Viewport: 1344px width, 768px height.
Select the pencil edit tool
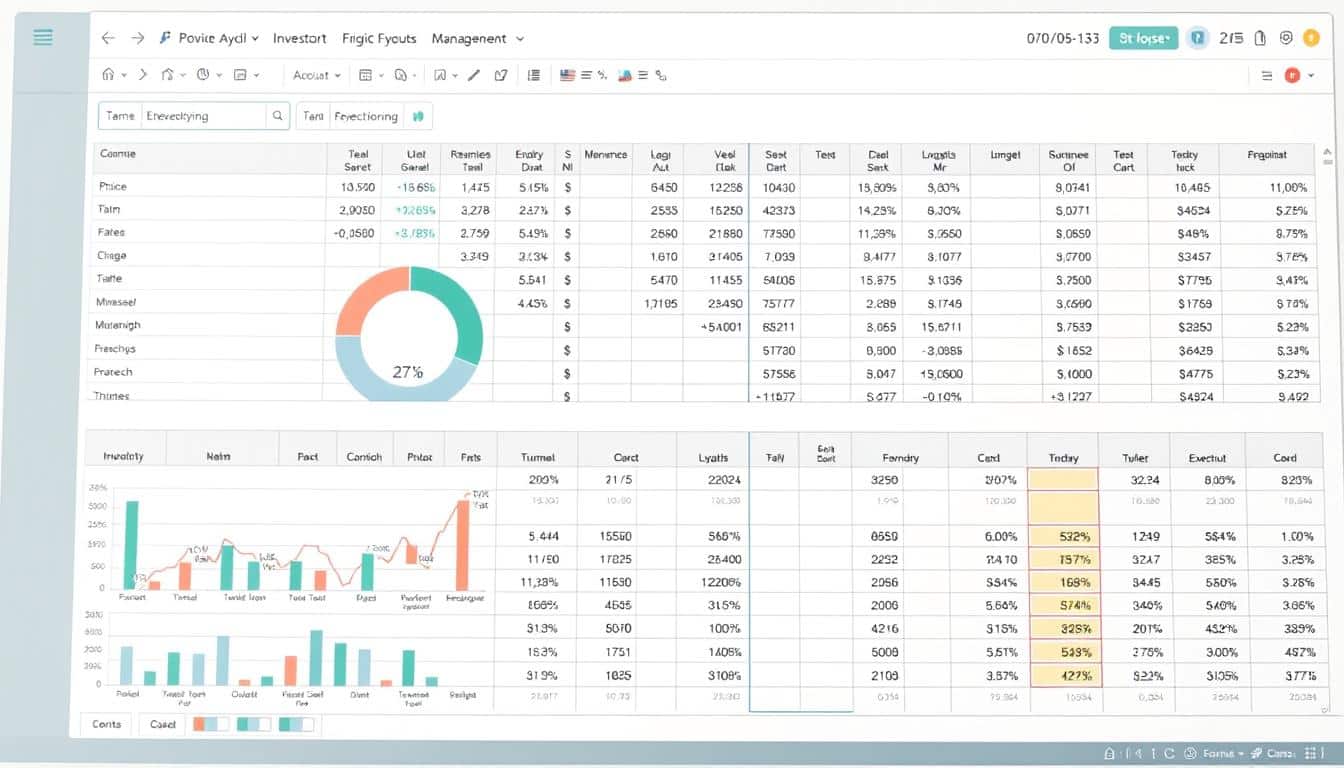[474, 75]
